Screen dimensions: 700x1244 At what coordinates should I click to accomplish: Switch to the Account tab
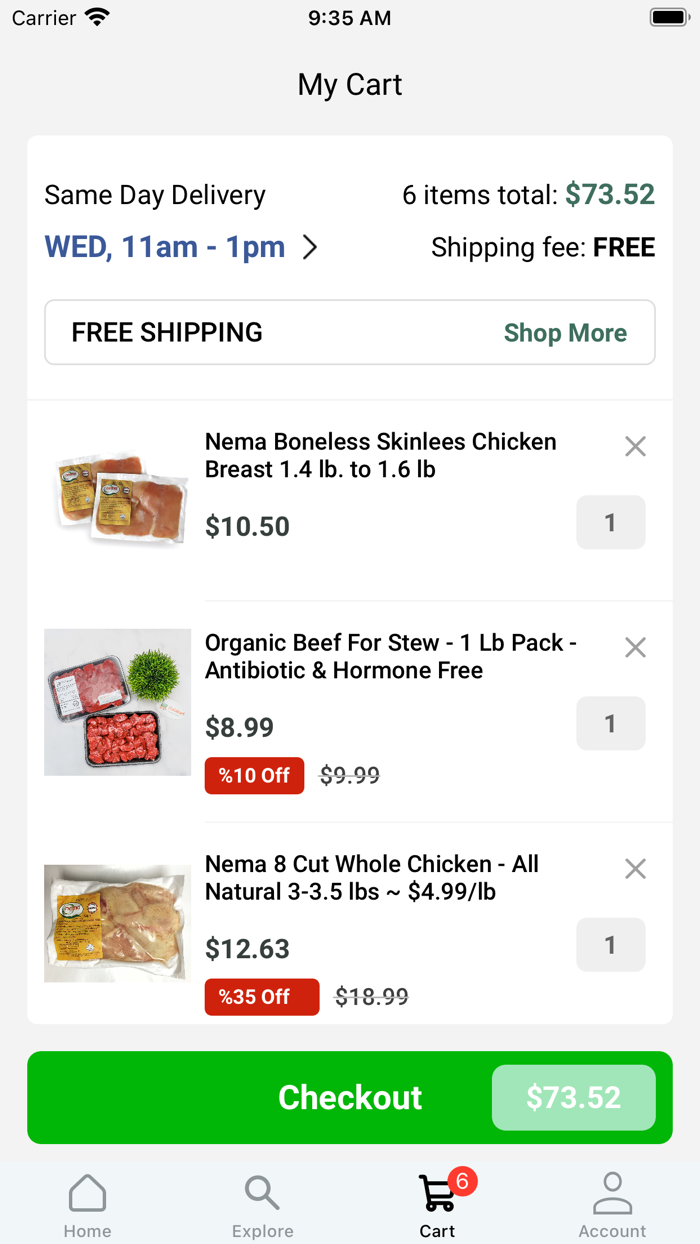pyautogui.click(x=612, y=1203)
